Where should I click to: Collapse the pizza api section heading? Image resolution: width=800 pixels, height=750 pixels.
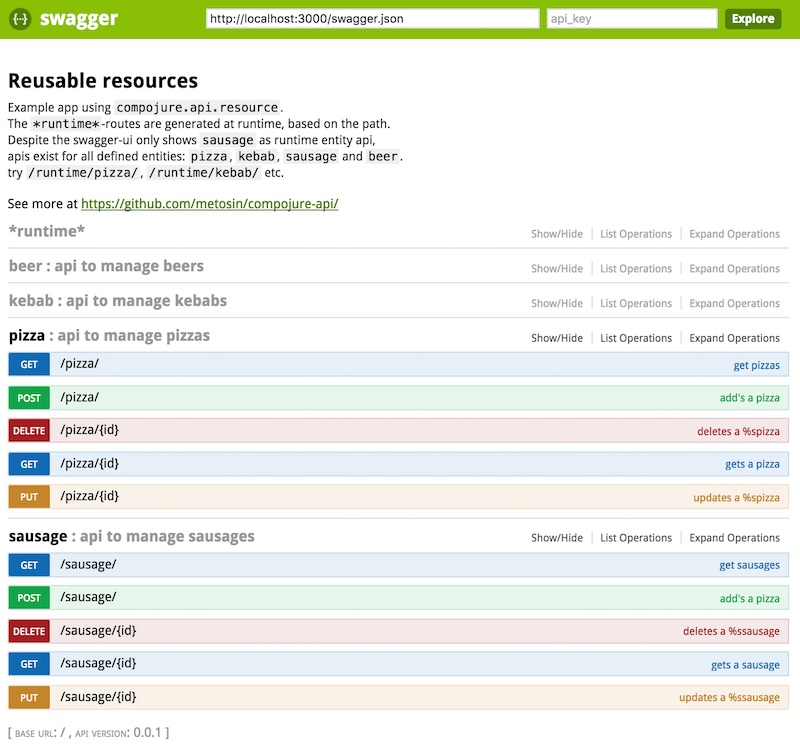(x=109, y=335)
